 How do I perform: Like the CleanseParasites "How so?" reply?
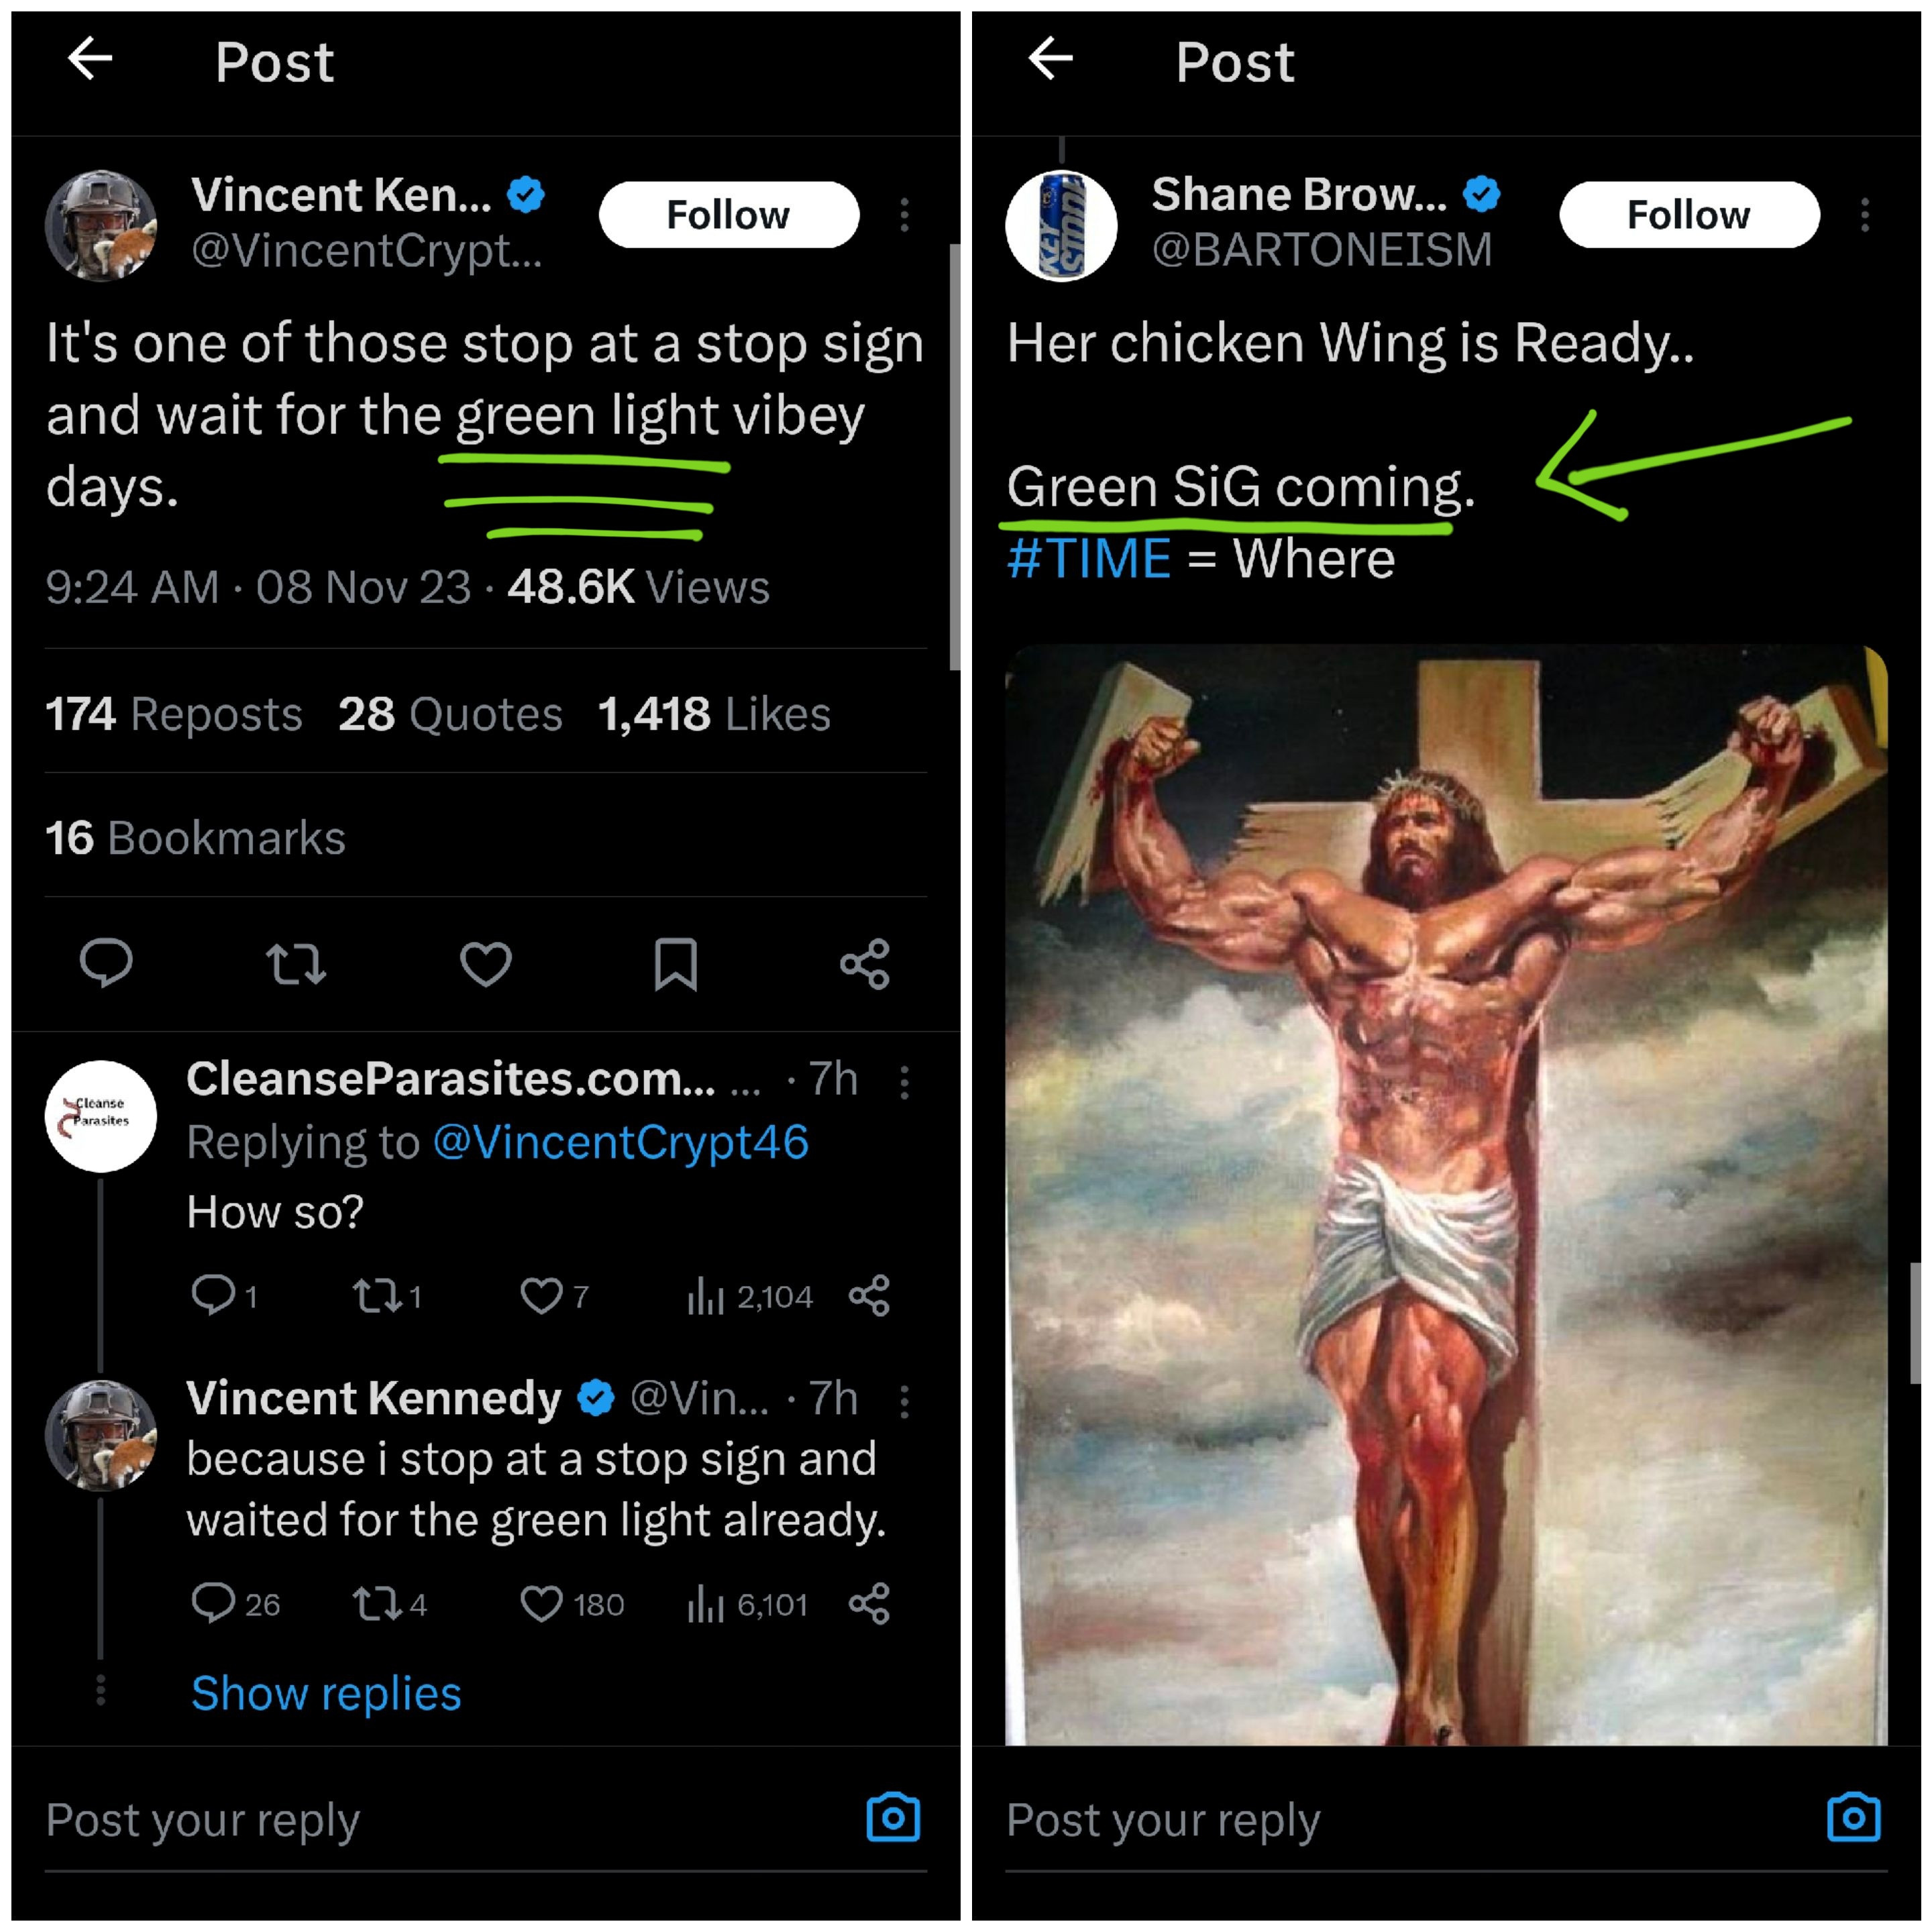[542, 1296]
